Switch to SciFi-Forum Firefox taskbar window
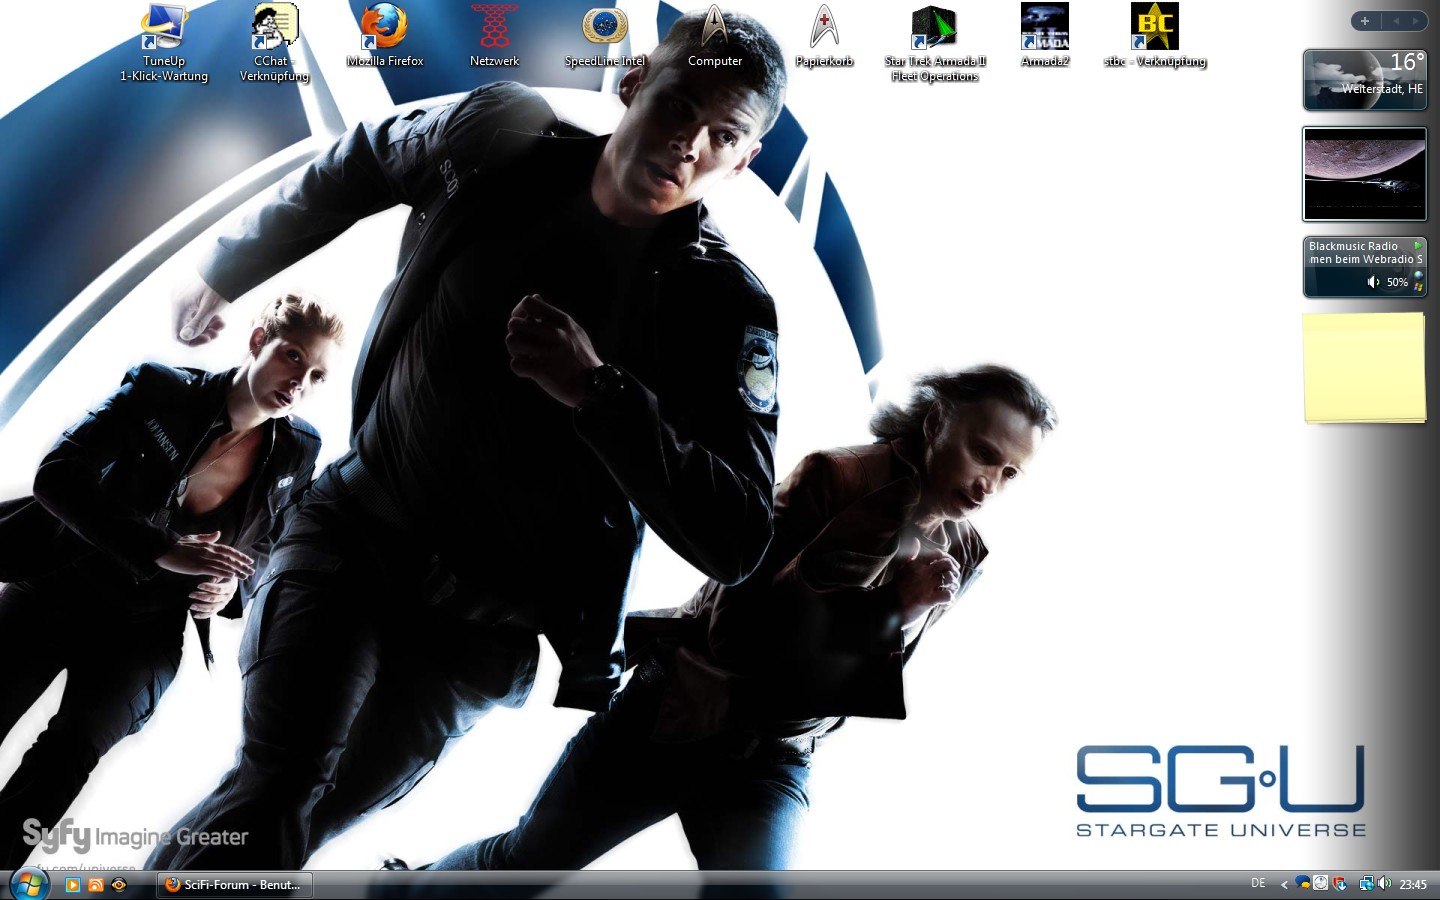The width and height of the screenshot is (1440, 900). tap(234, 885)
